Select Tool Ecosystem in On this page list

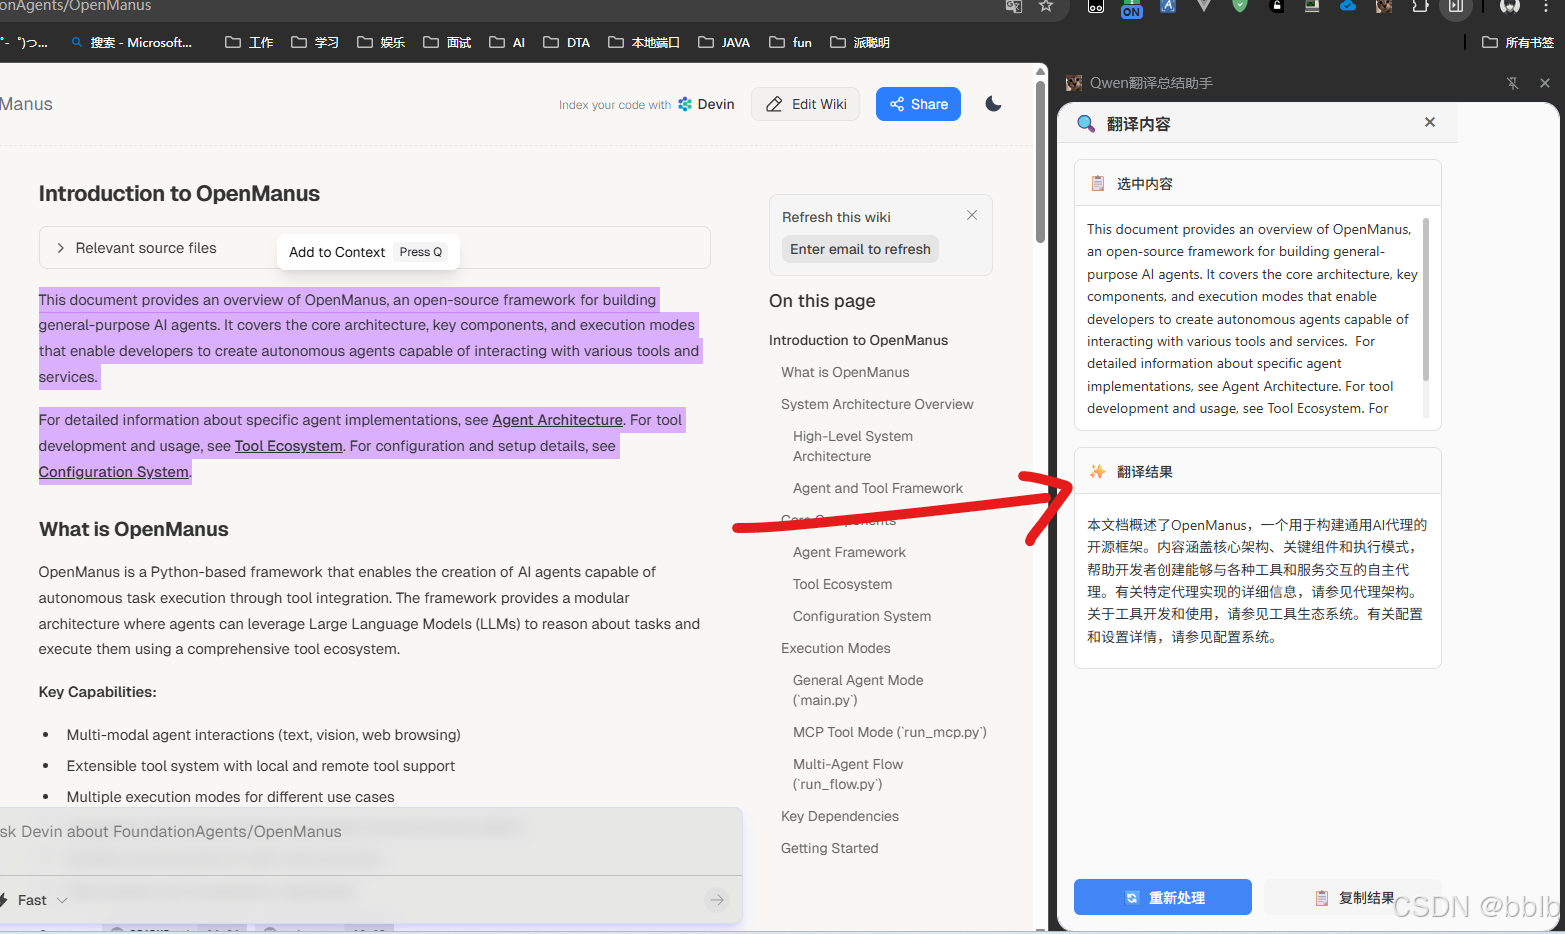842,584
